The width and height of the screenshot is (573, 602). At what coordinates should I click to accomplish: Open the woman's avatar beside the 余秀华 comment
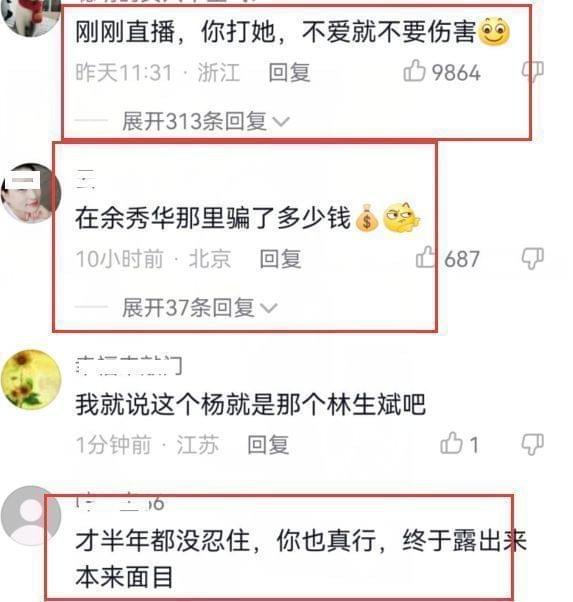pyautogui.click(x=31, y=193)
